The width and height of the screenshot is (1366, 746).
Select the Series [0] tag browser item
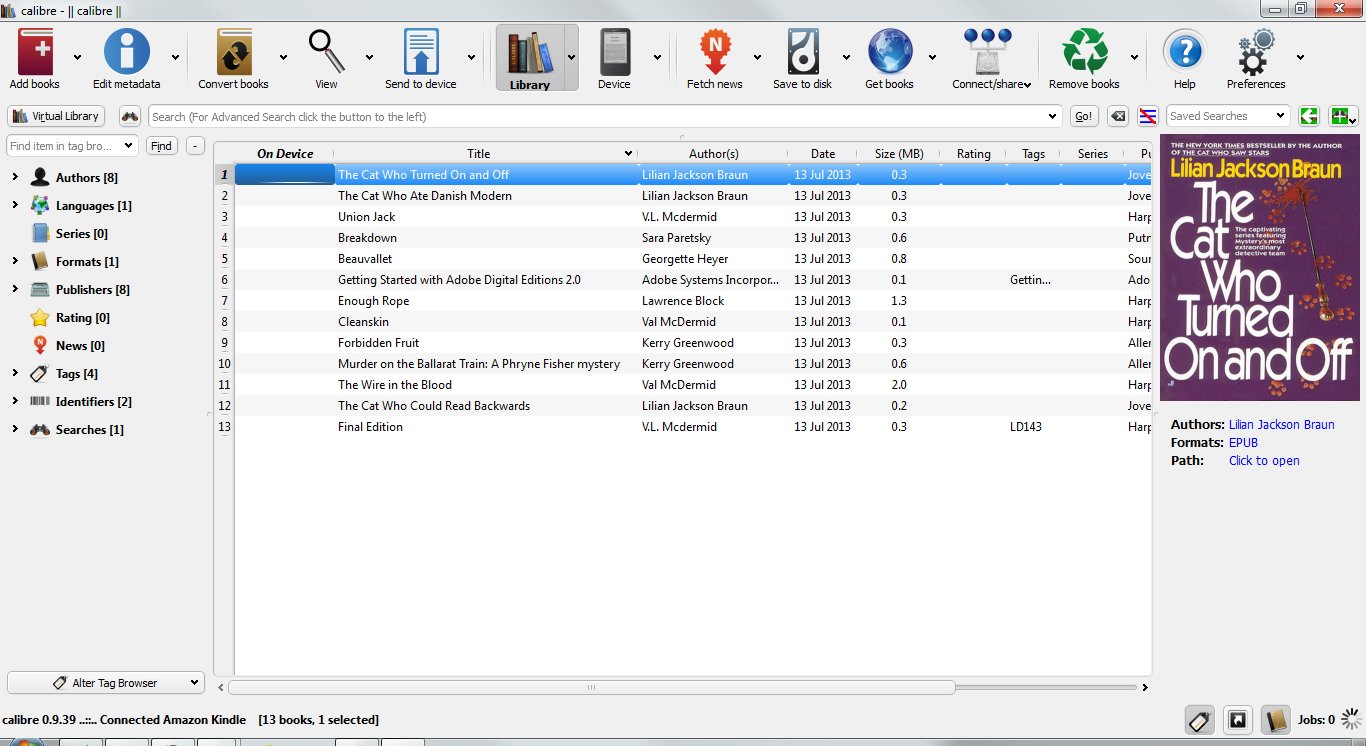(x=81, y=233)
